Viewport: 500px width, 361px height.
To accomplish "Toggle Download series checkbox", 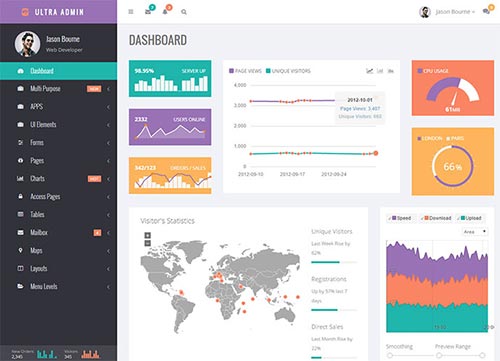I will click(x=422, y=218).
